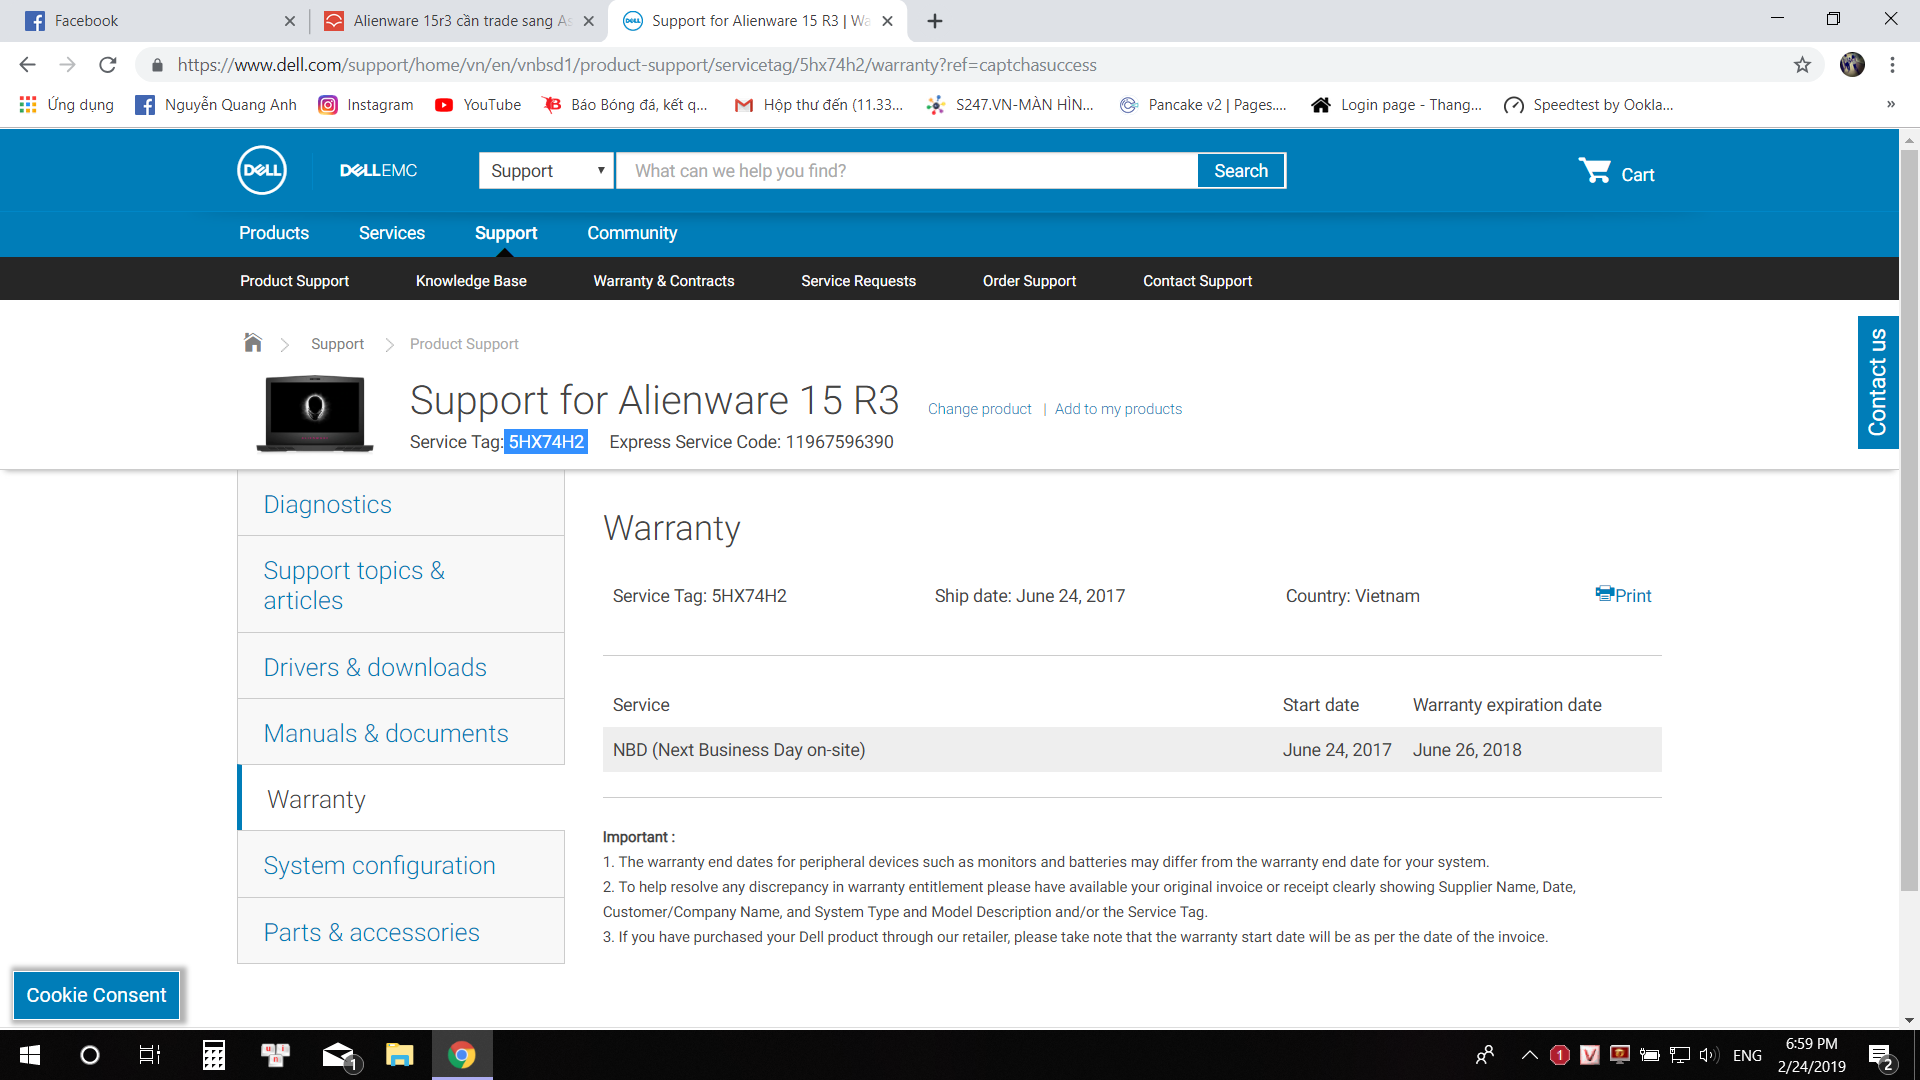Click the 'What can we help' search field
1920x1080 pixels.
tap(905, 171)
